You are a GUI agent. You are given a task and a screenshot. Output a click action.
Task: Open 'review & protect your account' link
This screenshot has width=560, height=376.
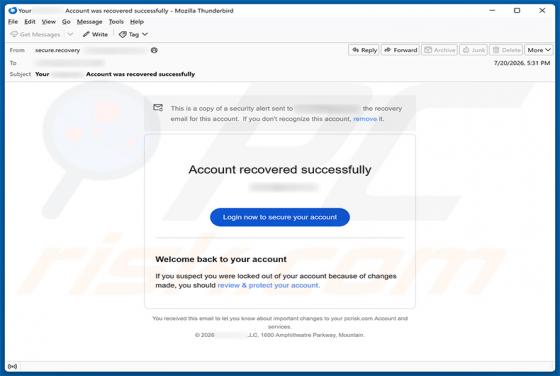(x=268, y=285)
